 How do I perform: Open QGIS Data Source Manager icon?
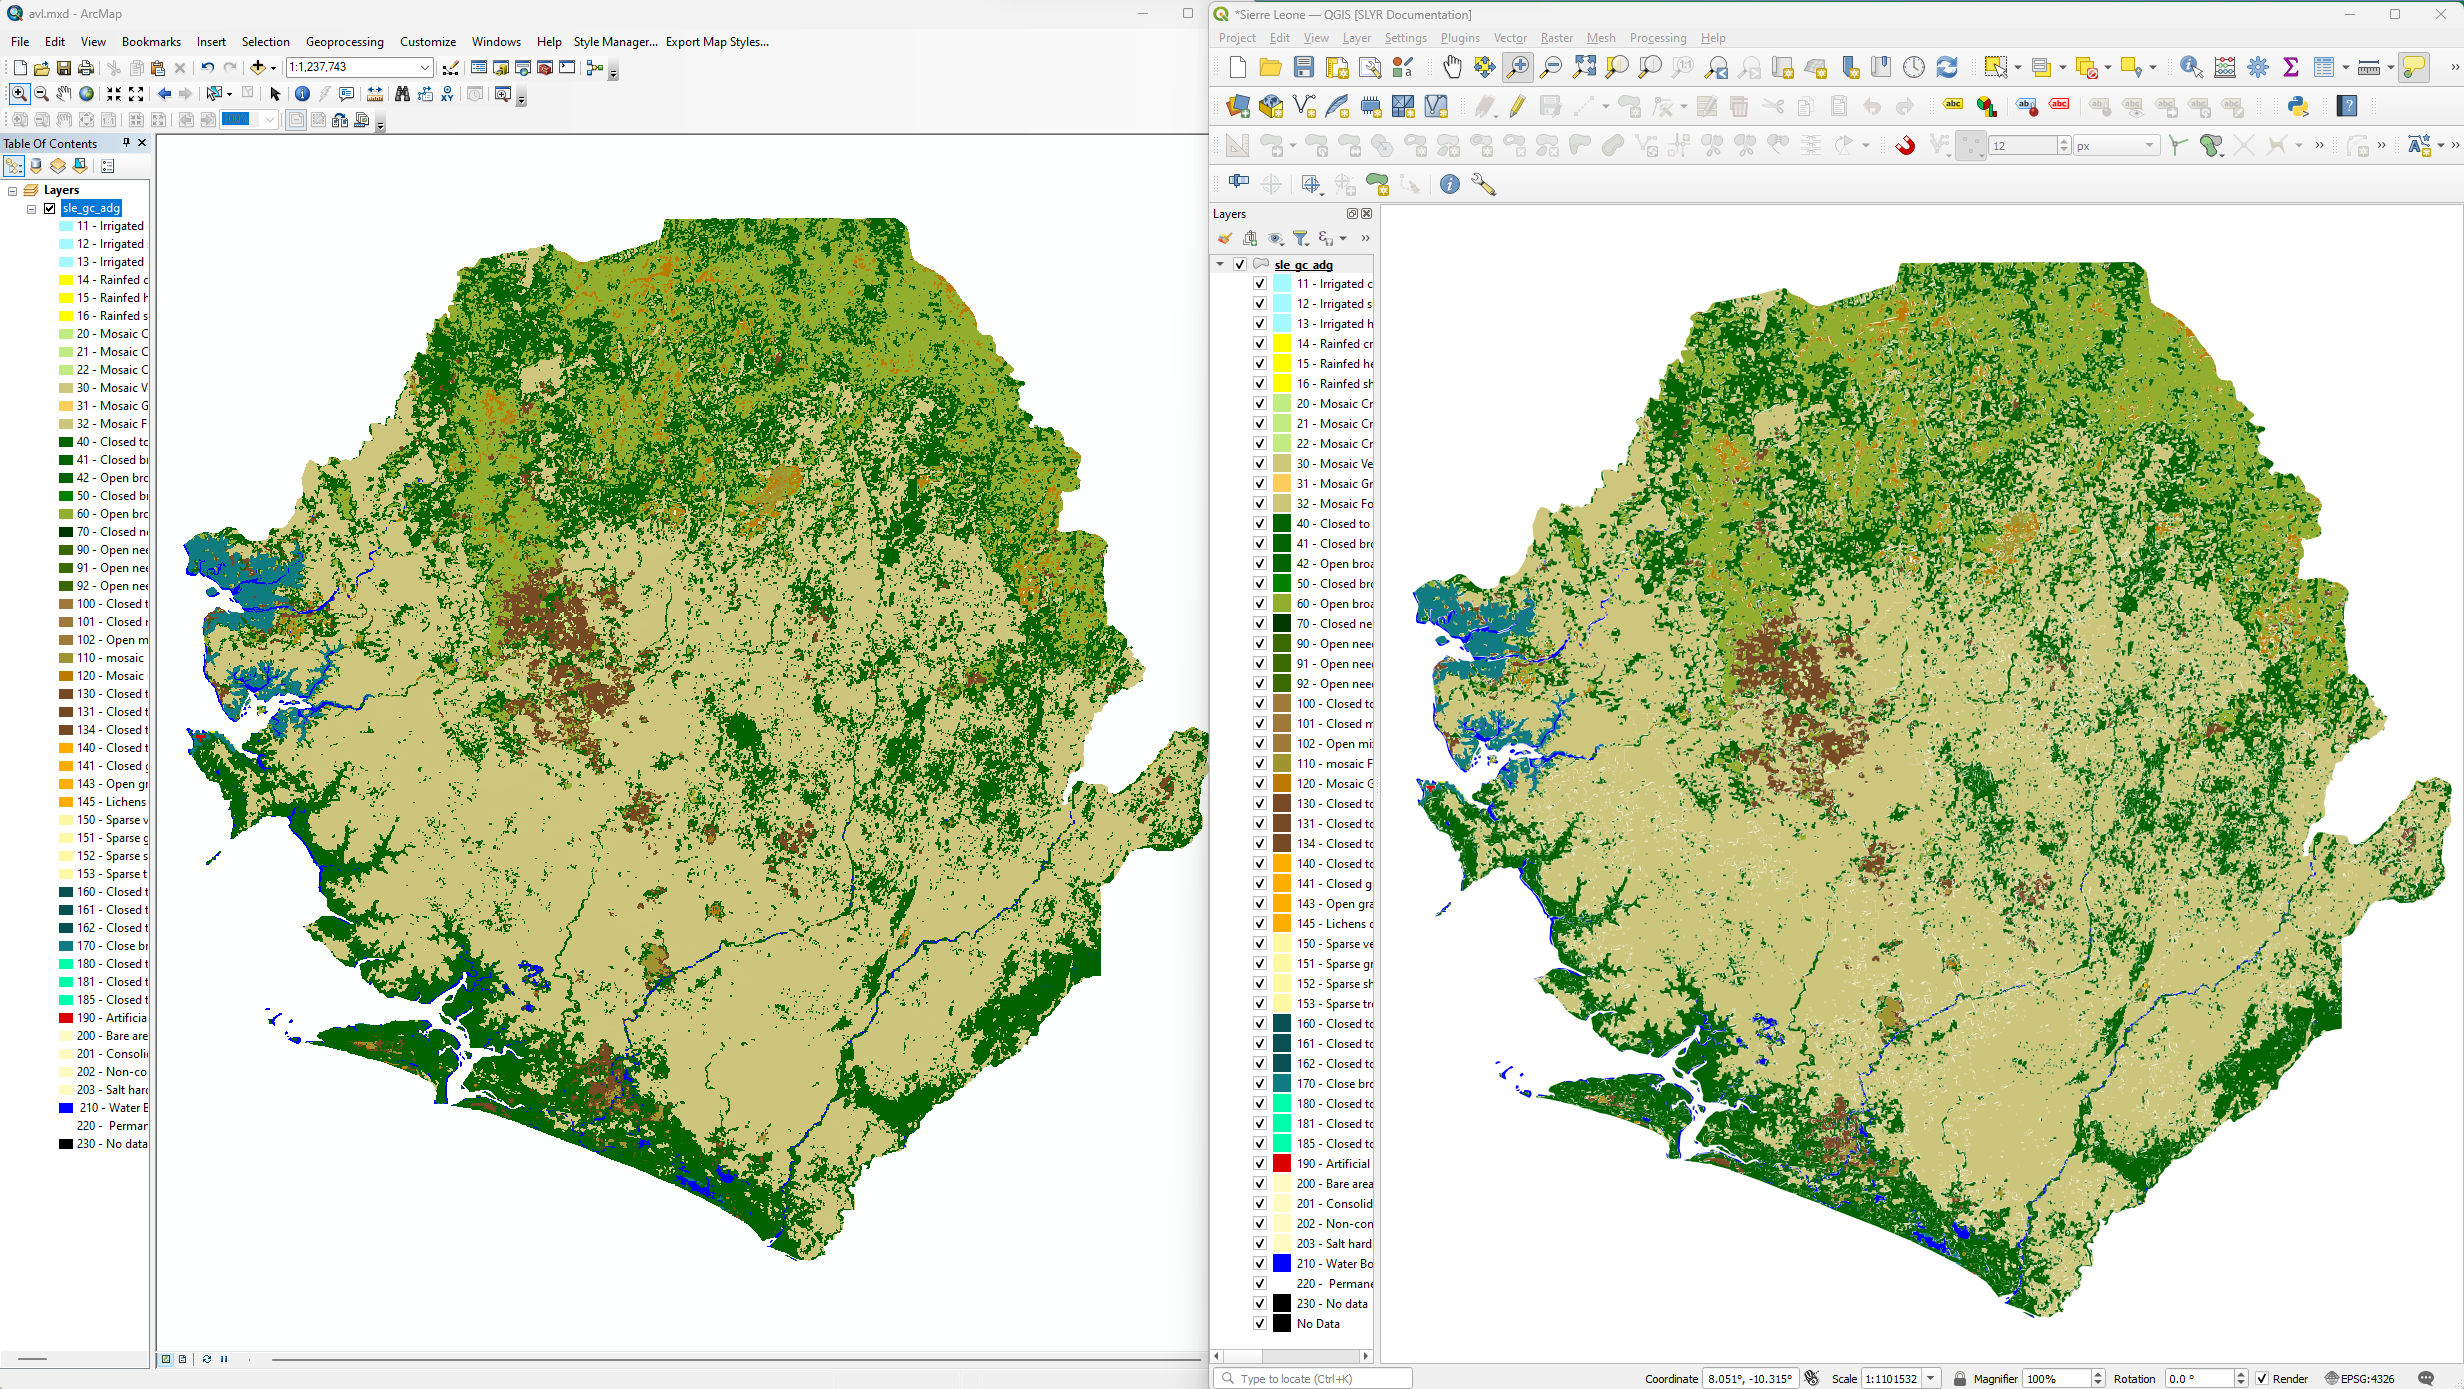click(1238, 105)
